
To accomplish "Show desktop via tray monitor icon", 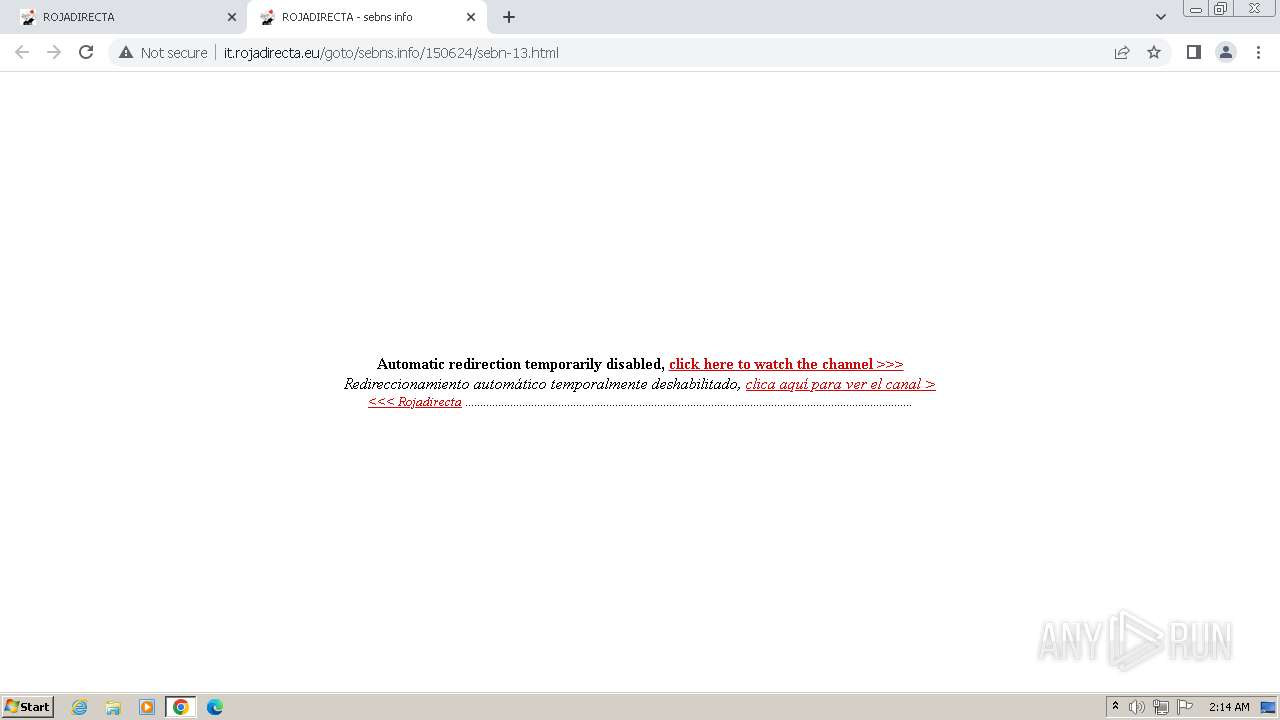I will pyautogui.click(x=1268, y=707).
